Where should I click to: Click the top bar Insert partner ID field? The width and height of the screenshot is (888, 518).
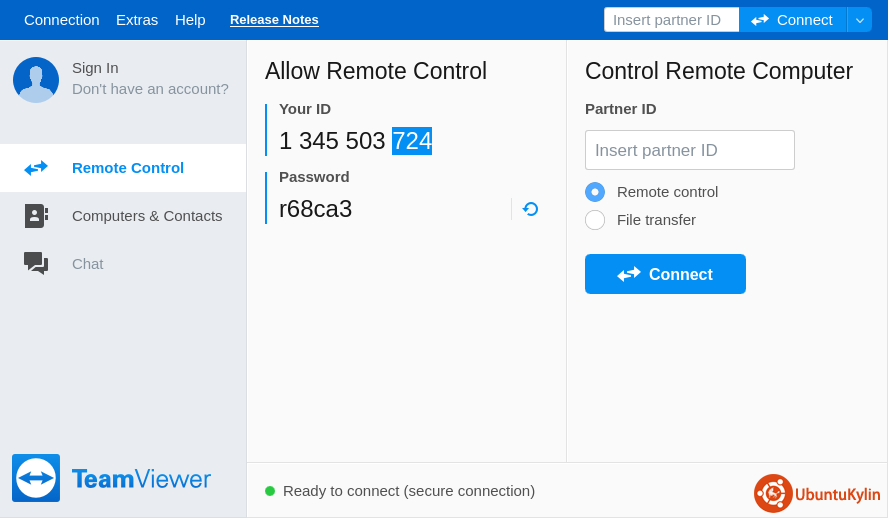(671, 20)
